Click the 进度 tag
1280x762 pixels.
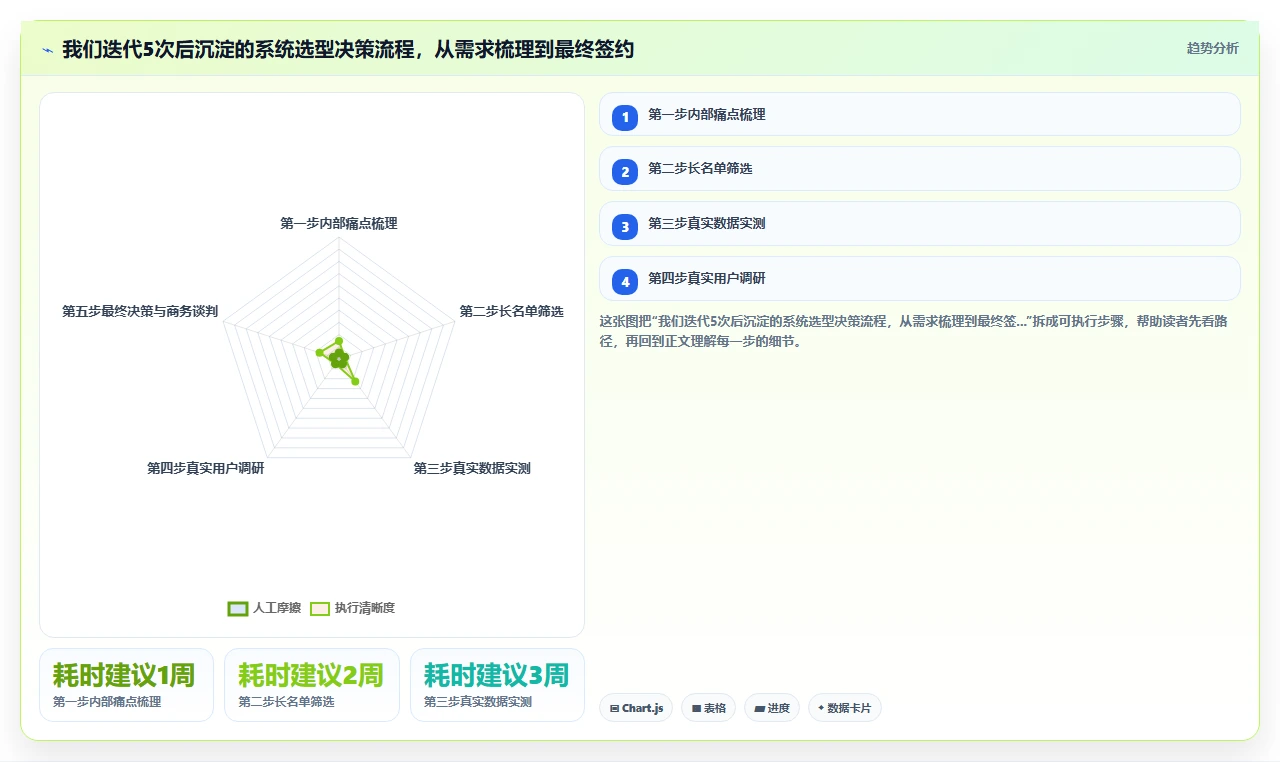pyautogui.click(x=771, y=708)
